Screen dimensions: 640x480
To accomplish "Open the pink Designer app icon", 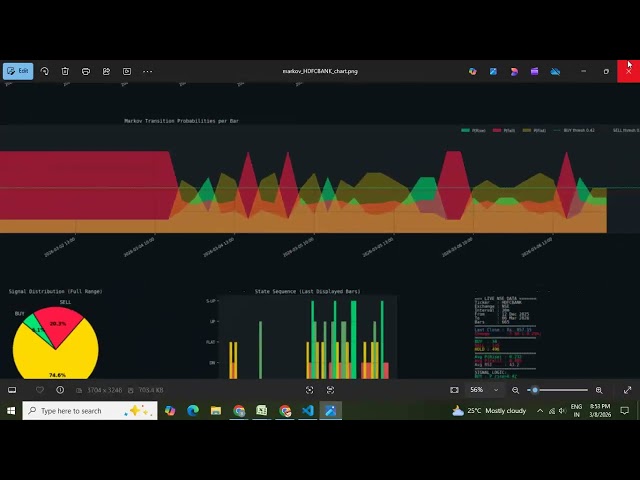I will (514, 71).
